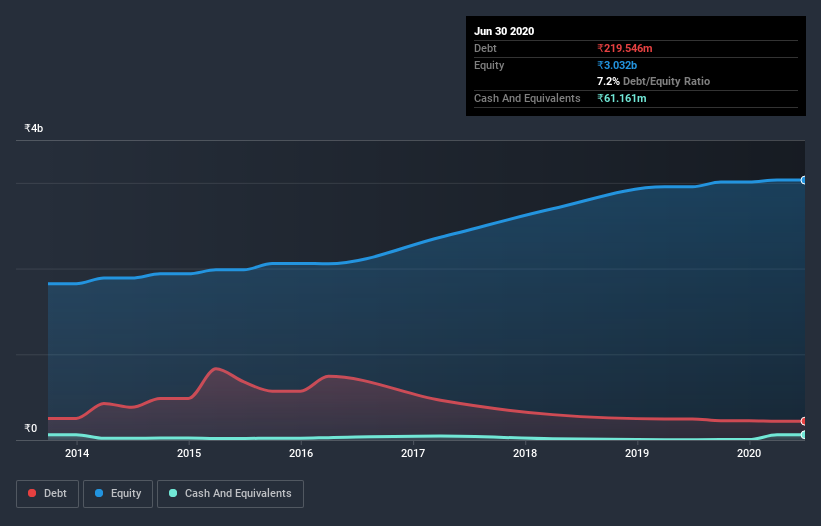
Task: Click the ₹219.546m debt value
Action: (625, 49)
